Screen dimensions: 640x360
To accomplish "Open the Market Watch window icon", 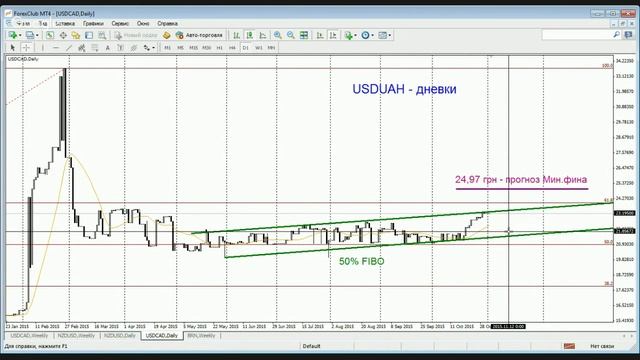I will (50, 36).
